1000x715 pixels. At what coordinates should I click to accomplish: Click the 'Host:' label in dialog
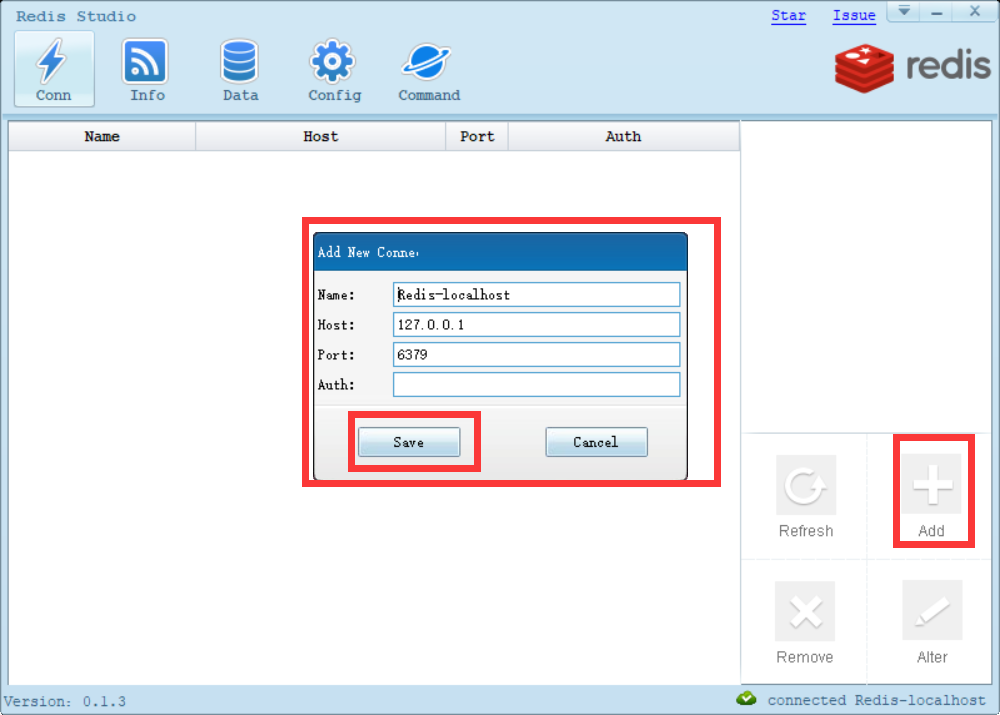point(336,325)
